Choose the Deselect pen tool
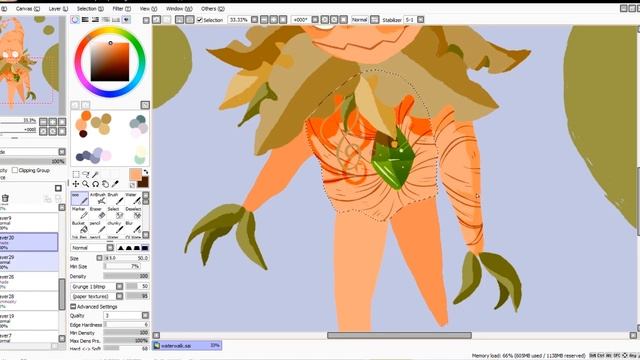The height and width of the screenshot is (360, 640). (x=133, y=213)
